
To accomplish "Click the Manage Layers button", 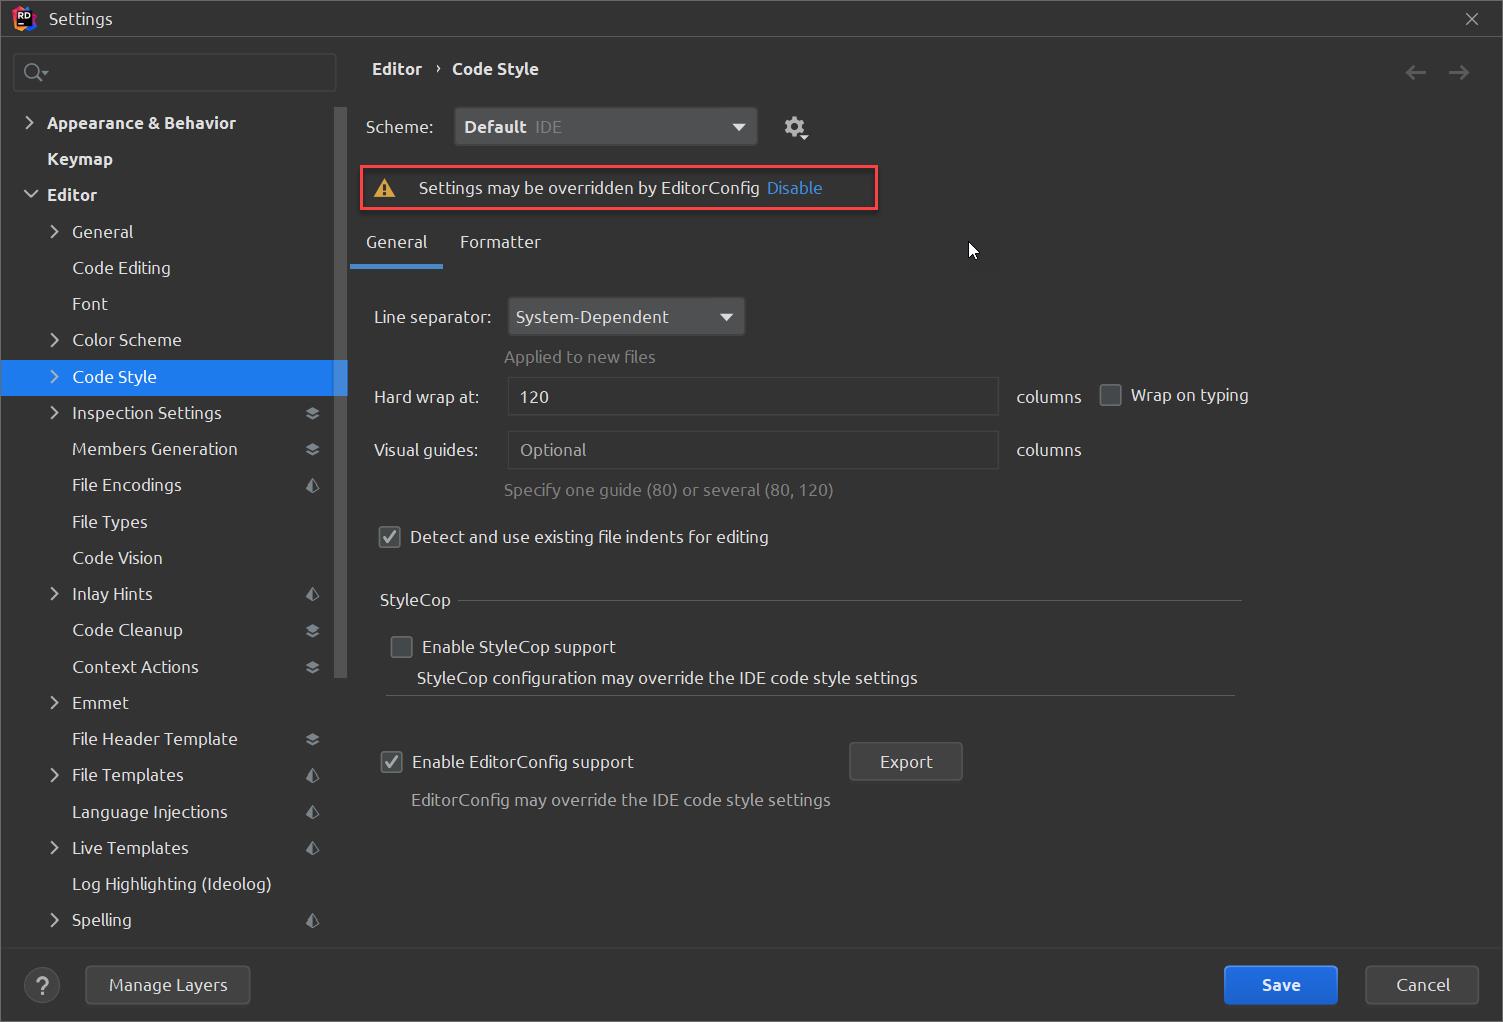I will [x=168, y=985].
